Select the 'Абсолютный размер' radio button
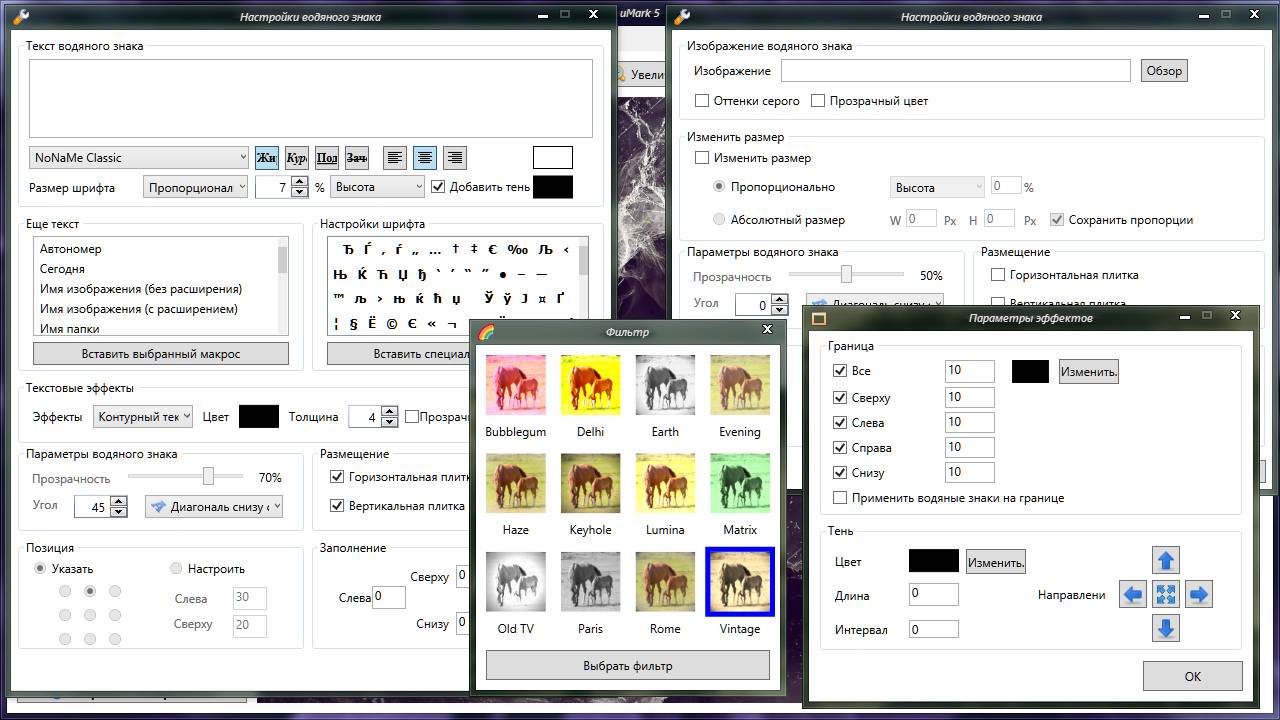 [x=719, y=219]
